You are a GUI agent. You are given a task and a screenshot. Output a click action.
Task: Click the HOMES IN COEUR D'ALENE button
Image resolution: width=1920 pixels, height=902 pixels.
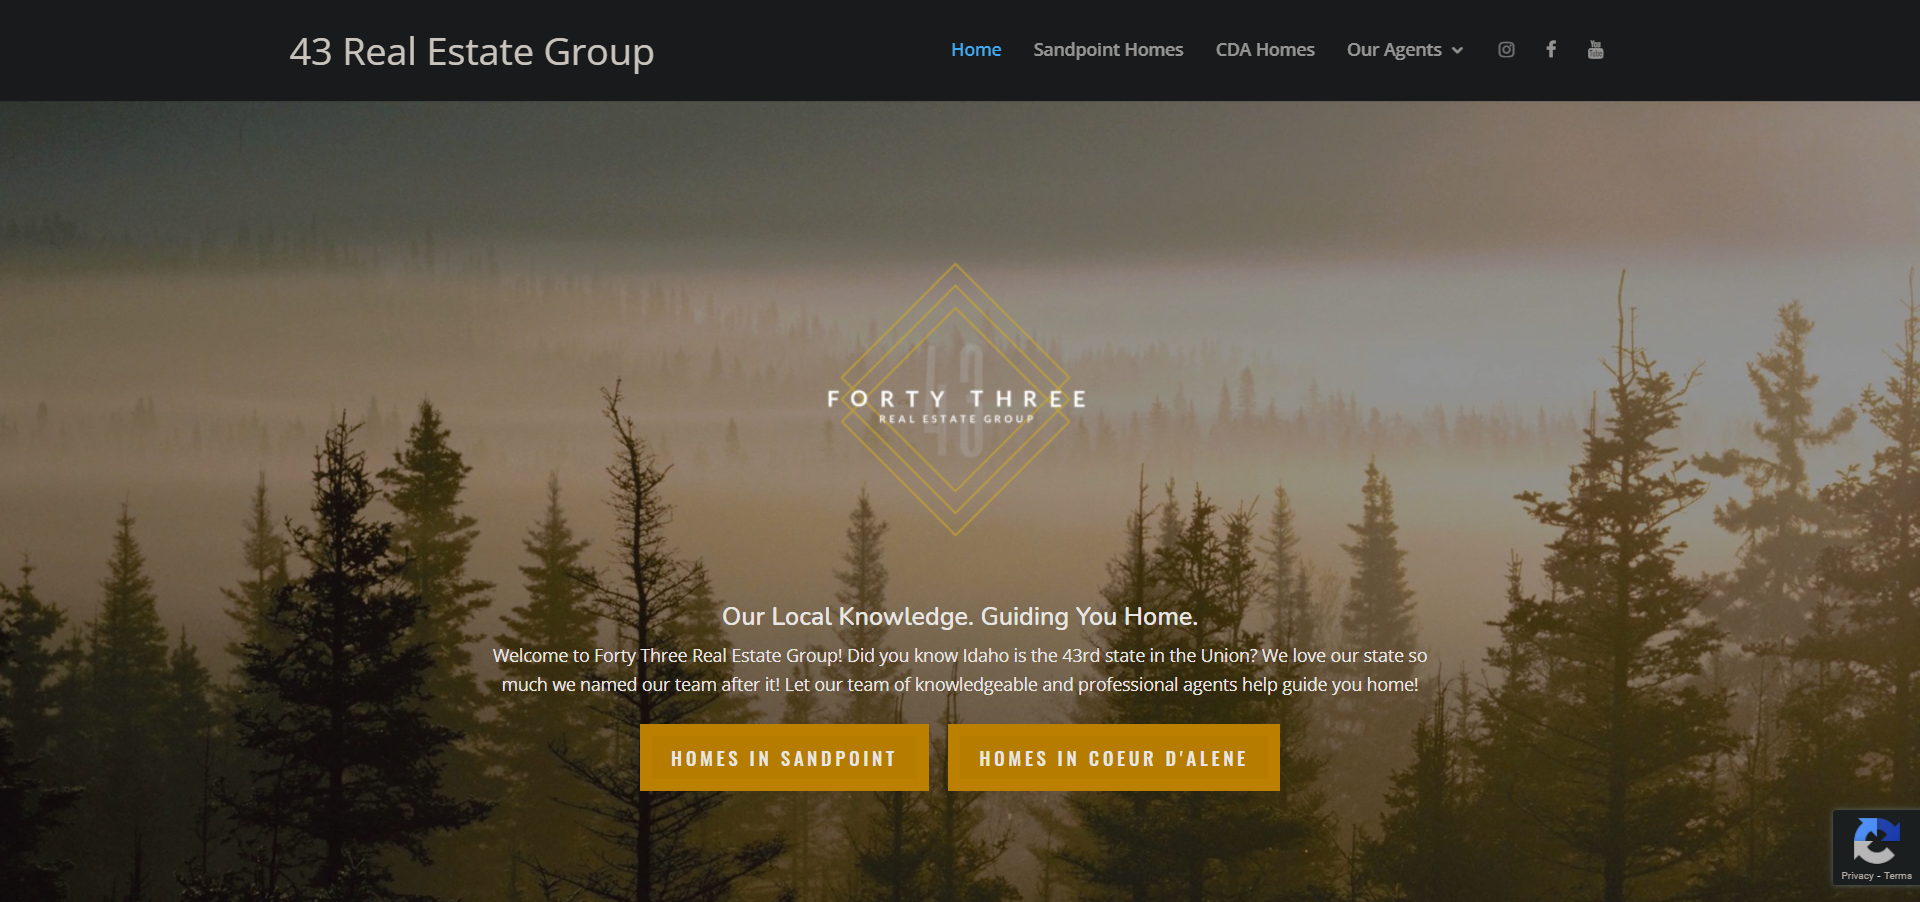pyautogui.click(x=1113, y=758)
